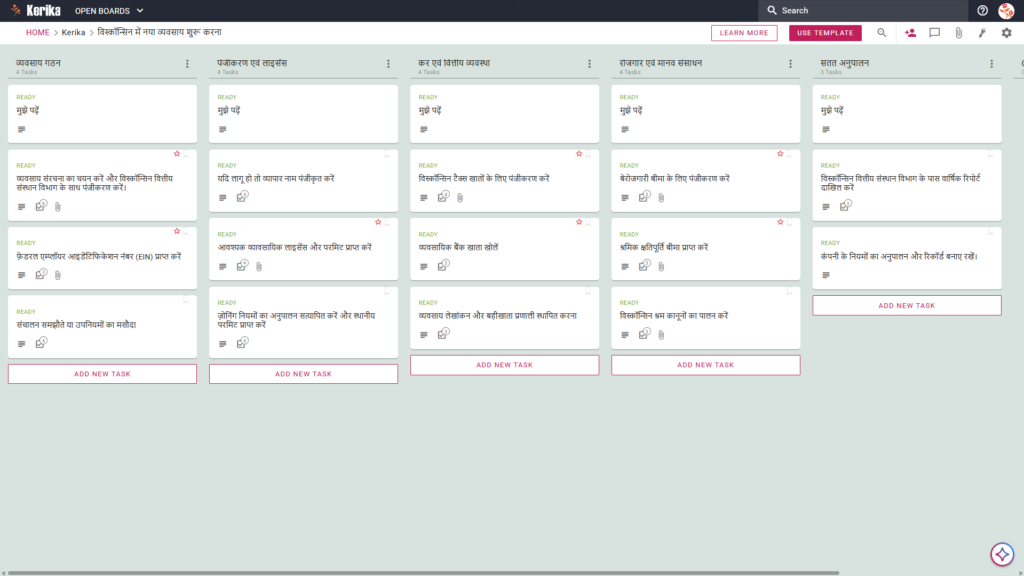Add new task in व्यवसाय गठन column
This screenshot has height=576, width=1024.
(102, 374)
